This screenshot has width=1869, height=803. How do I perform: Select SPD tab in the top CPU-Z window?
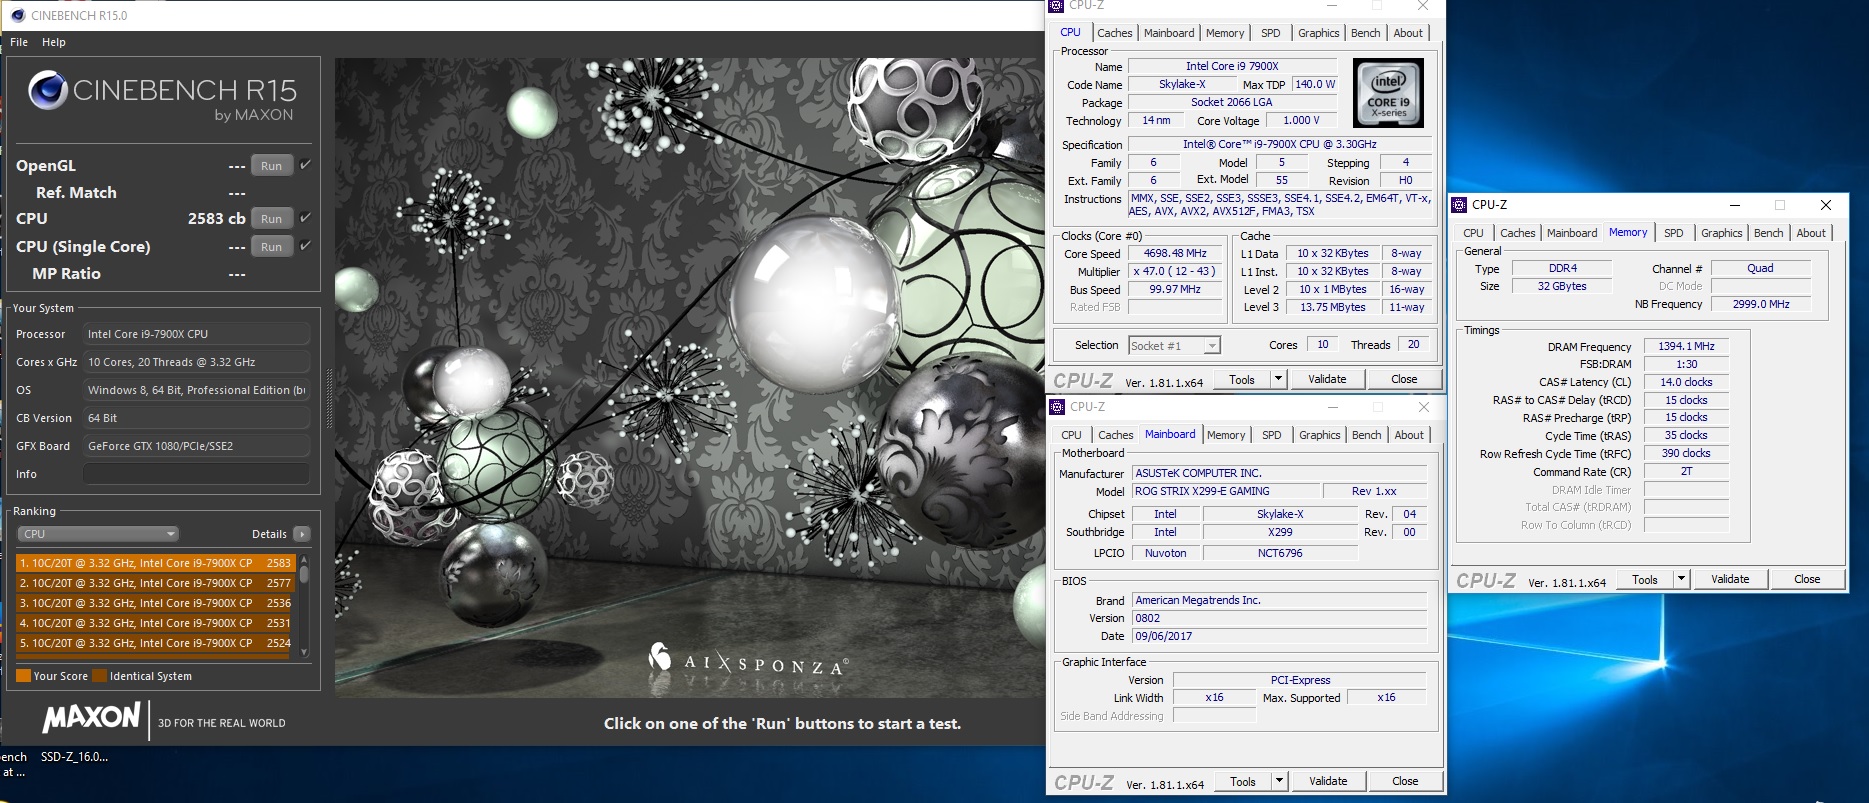point(1270,33)
